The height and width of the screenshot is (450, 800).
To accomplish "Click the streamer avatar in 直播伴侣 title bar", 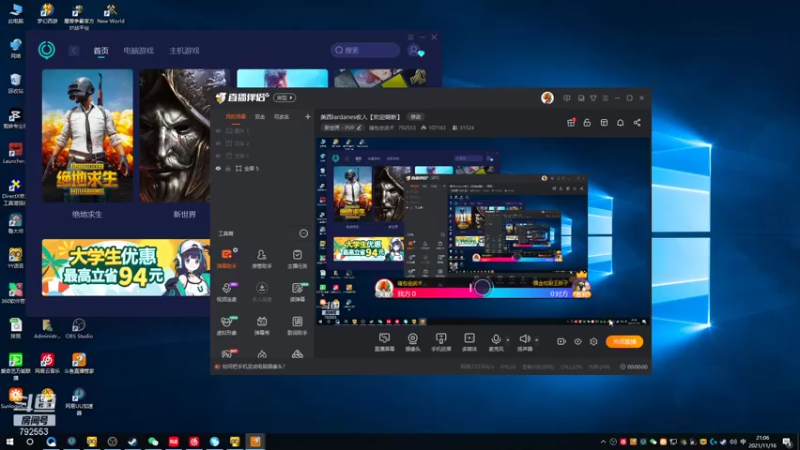I will [x=547, y=97].
